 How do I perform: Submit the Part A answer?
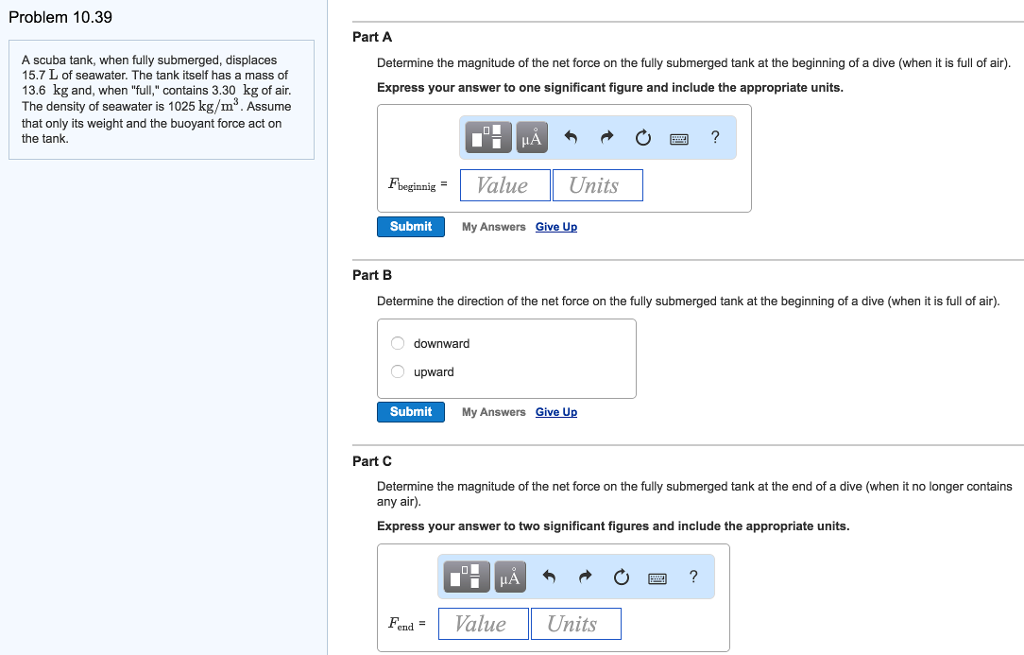tap(411, 227)
